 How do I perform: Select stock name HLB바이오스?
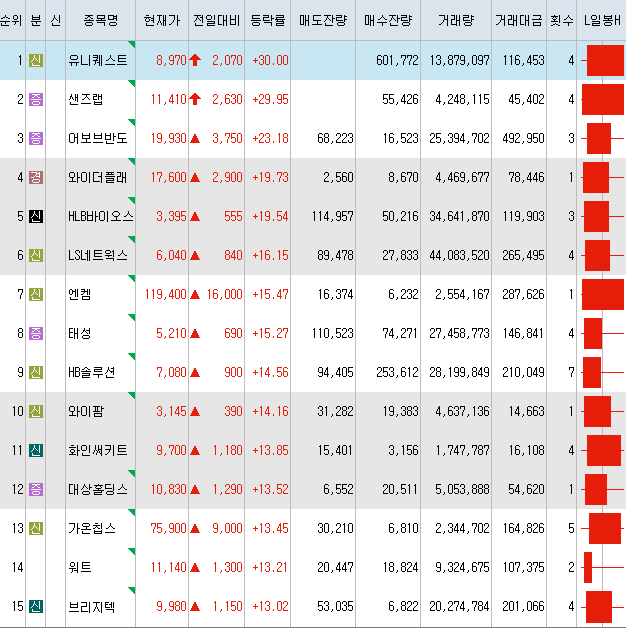[101, 216]
